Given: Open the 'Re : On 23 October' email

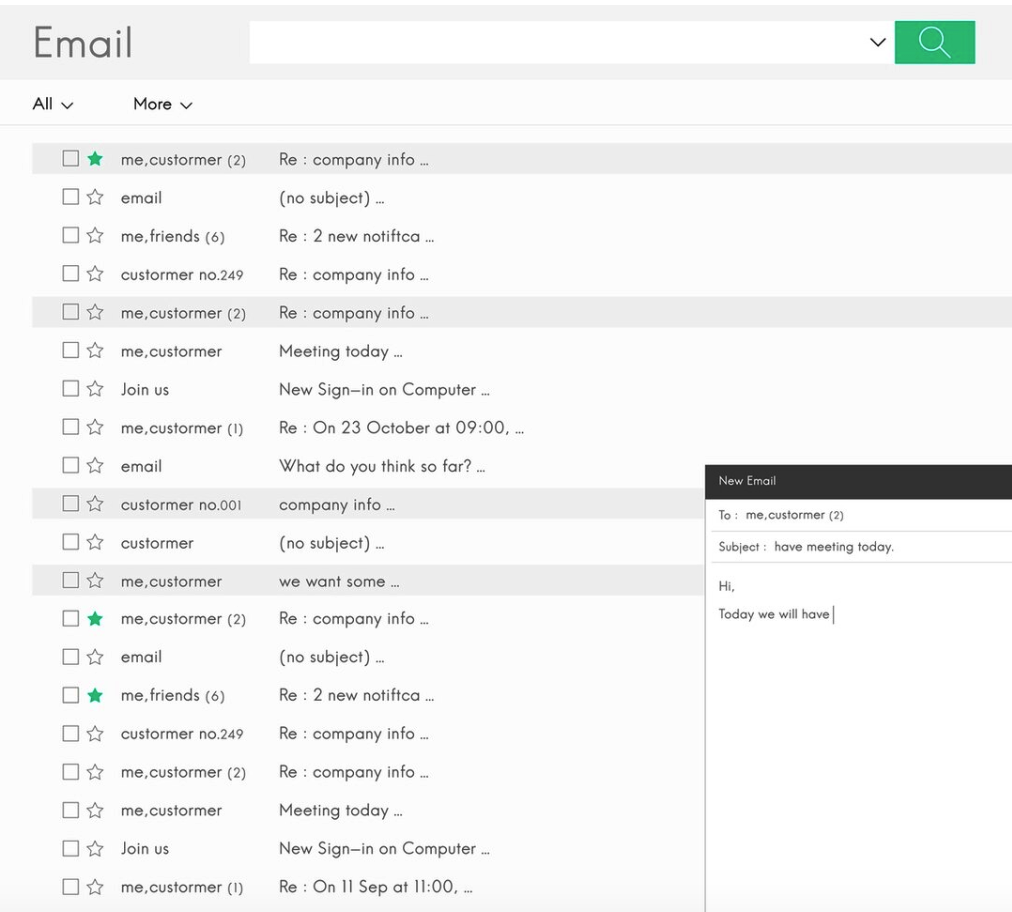Looking at the screenshot, I should coord(400,428).
